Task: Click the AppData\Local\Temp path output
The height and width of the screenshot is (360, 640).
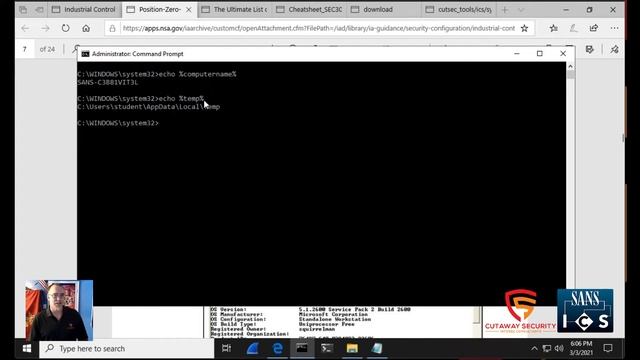Action: tap(149, 107)
